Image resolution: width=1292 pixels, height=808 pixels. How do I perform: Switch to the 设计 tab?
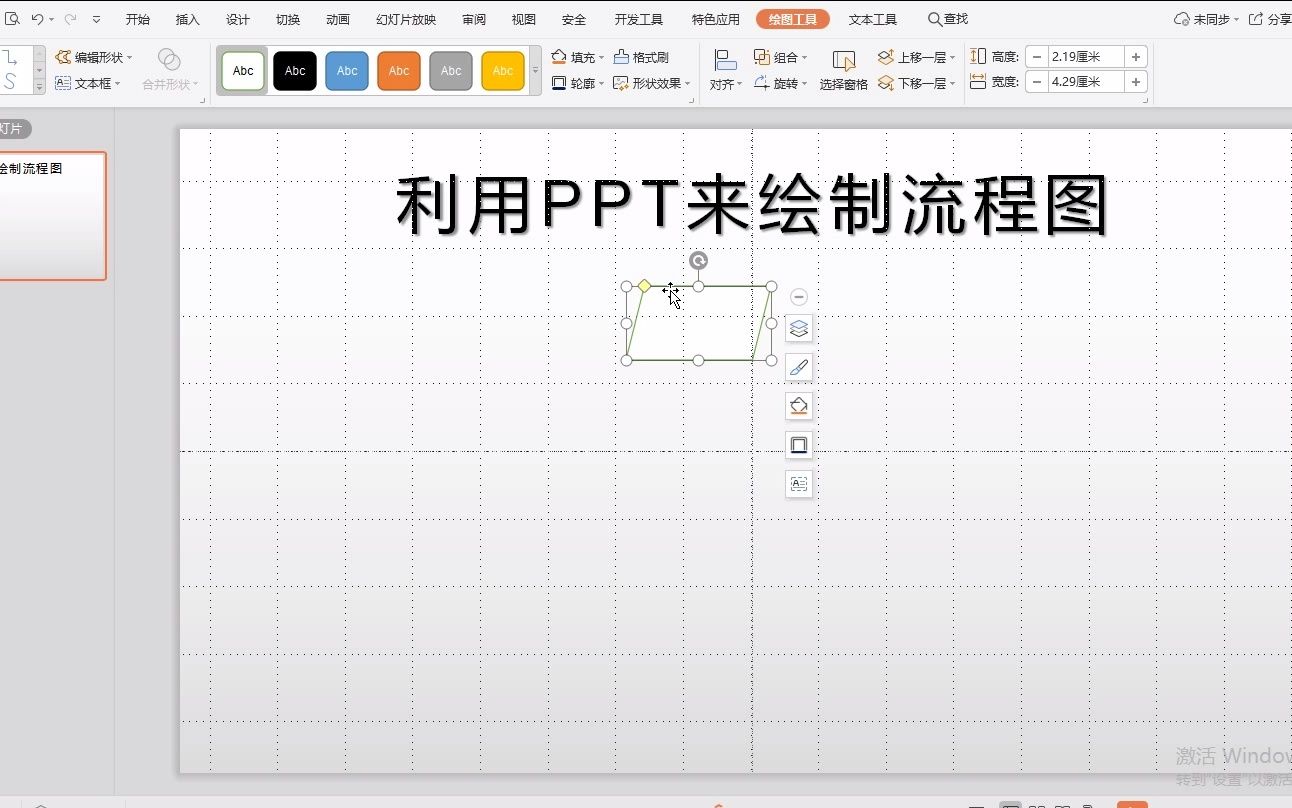(238, 19)
